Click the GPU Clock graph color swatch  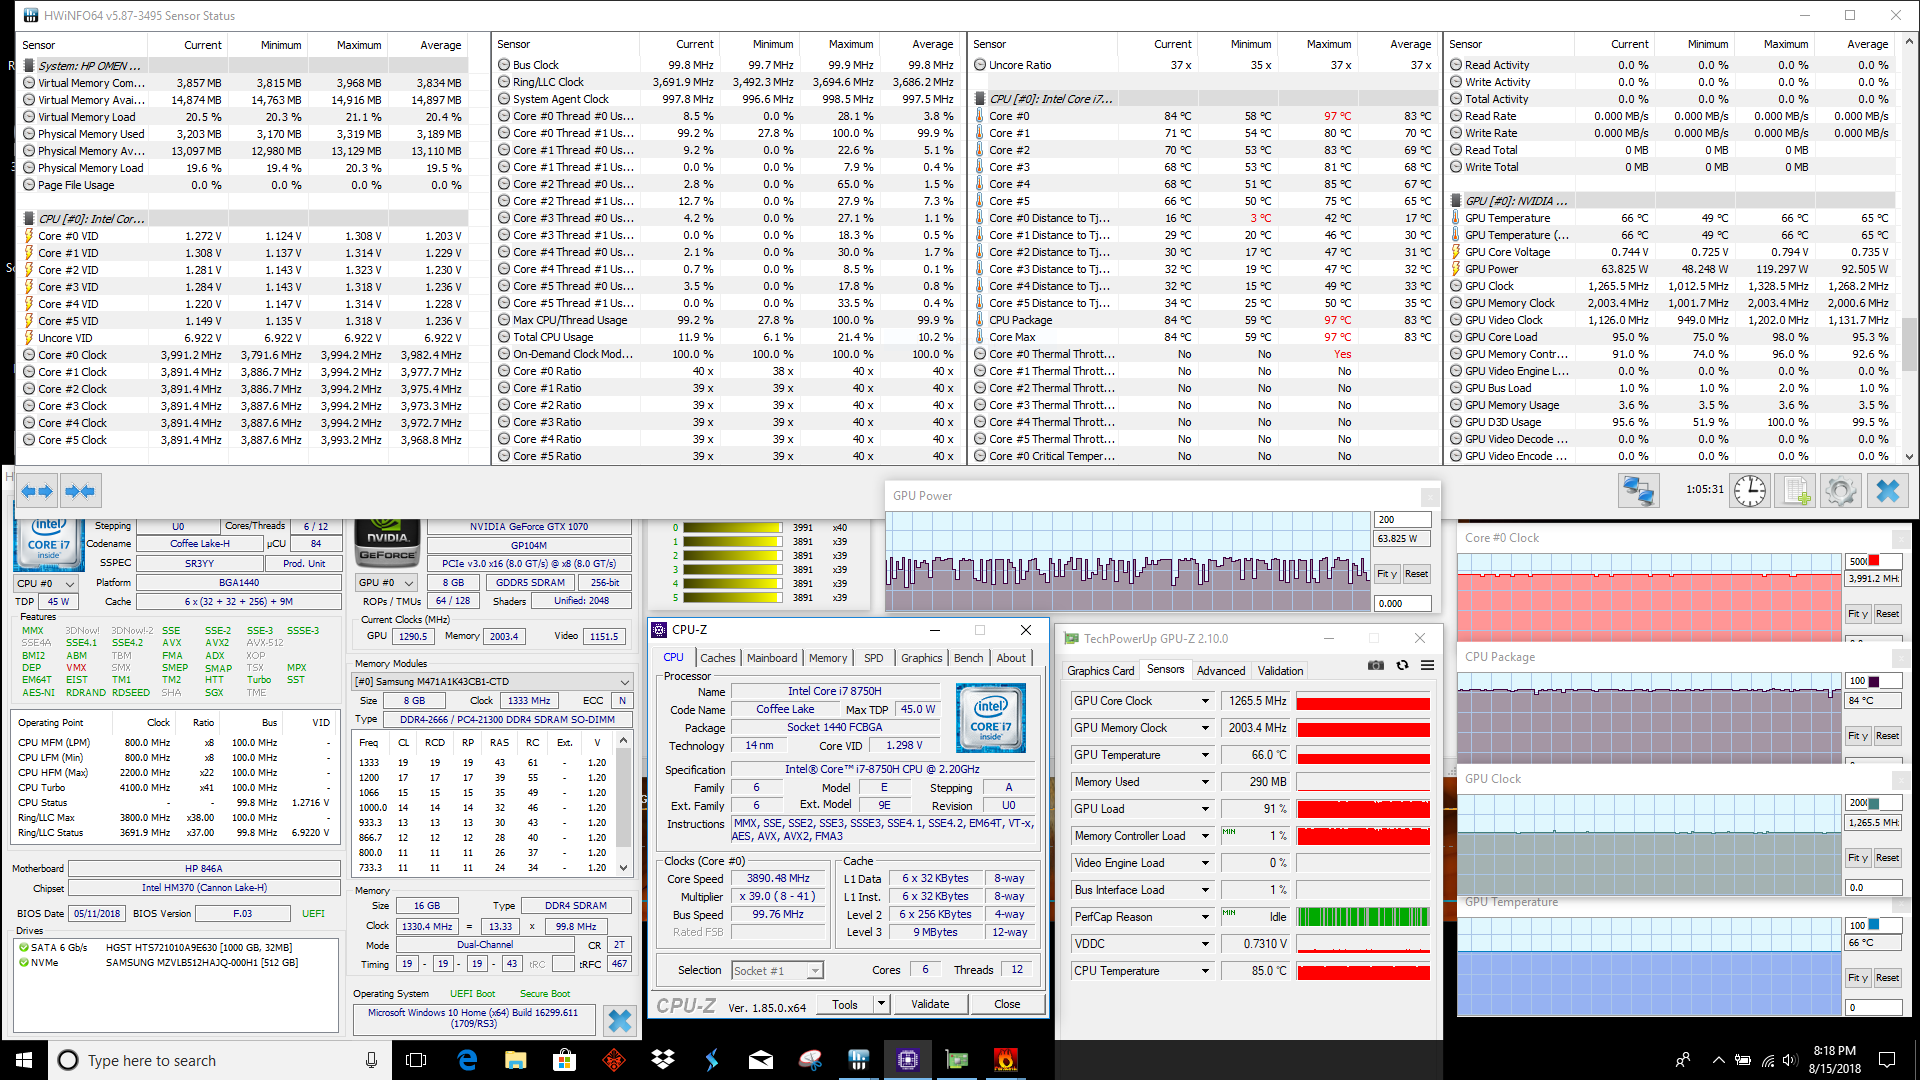click(1873, 803)
